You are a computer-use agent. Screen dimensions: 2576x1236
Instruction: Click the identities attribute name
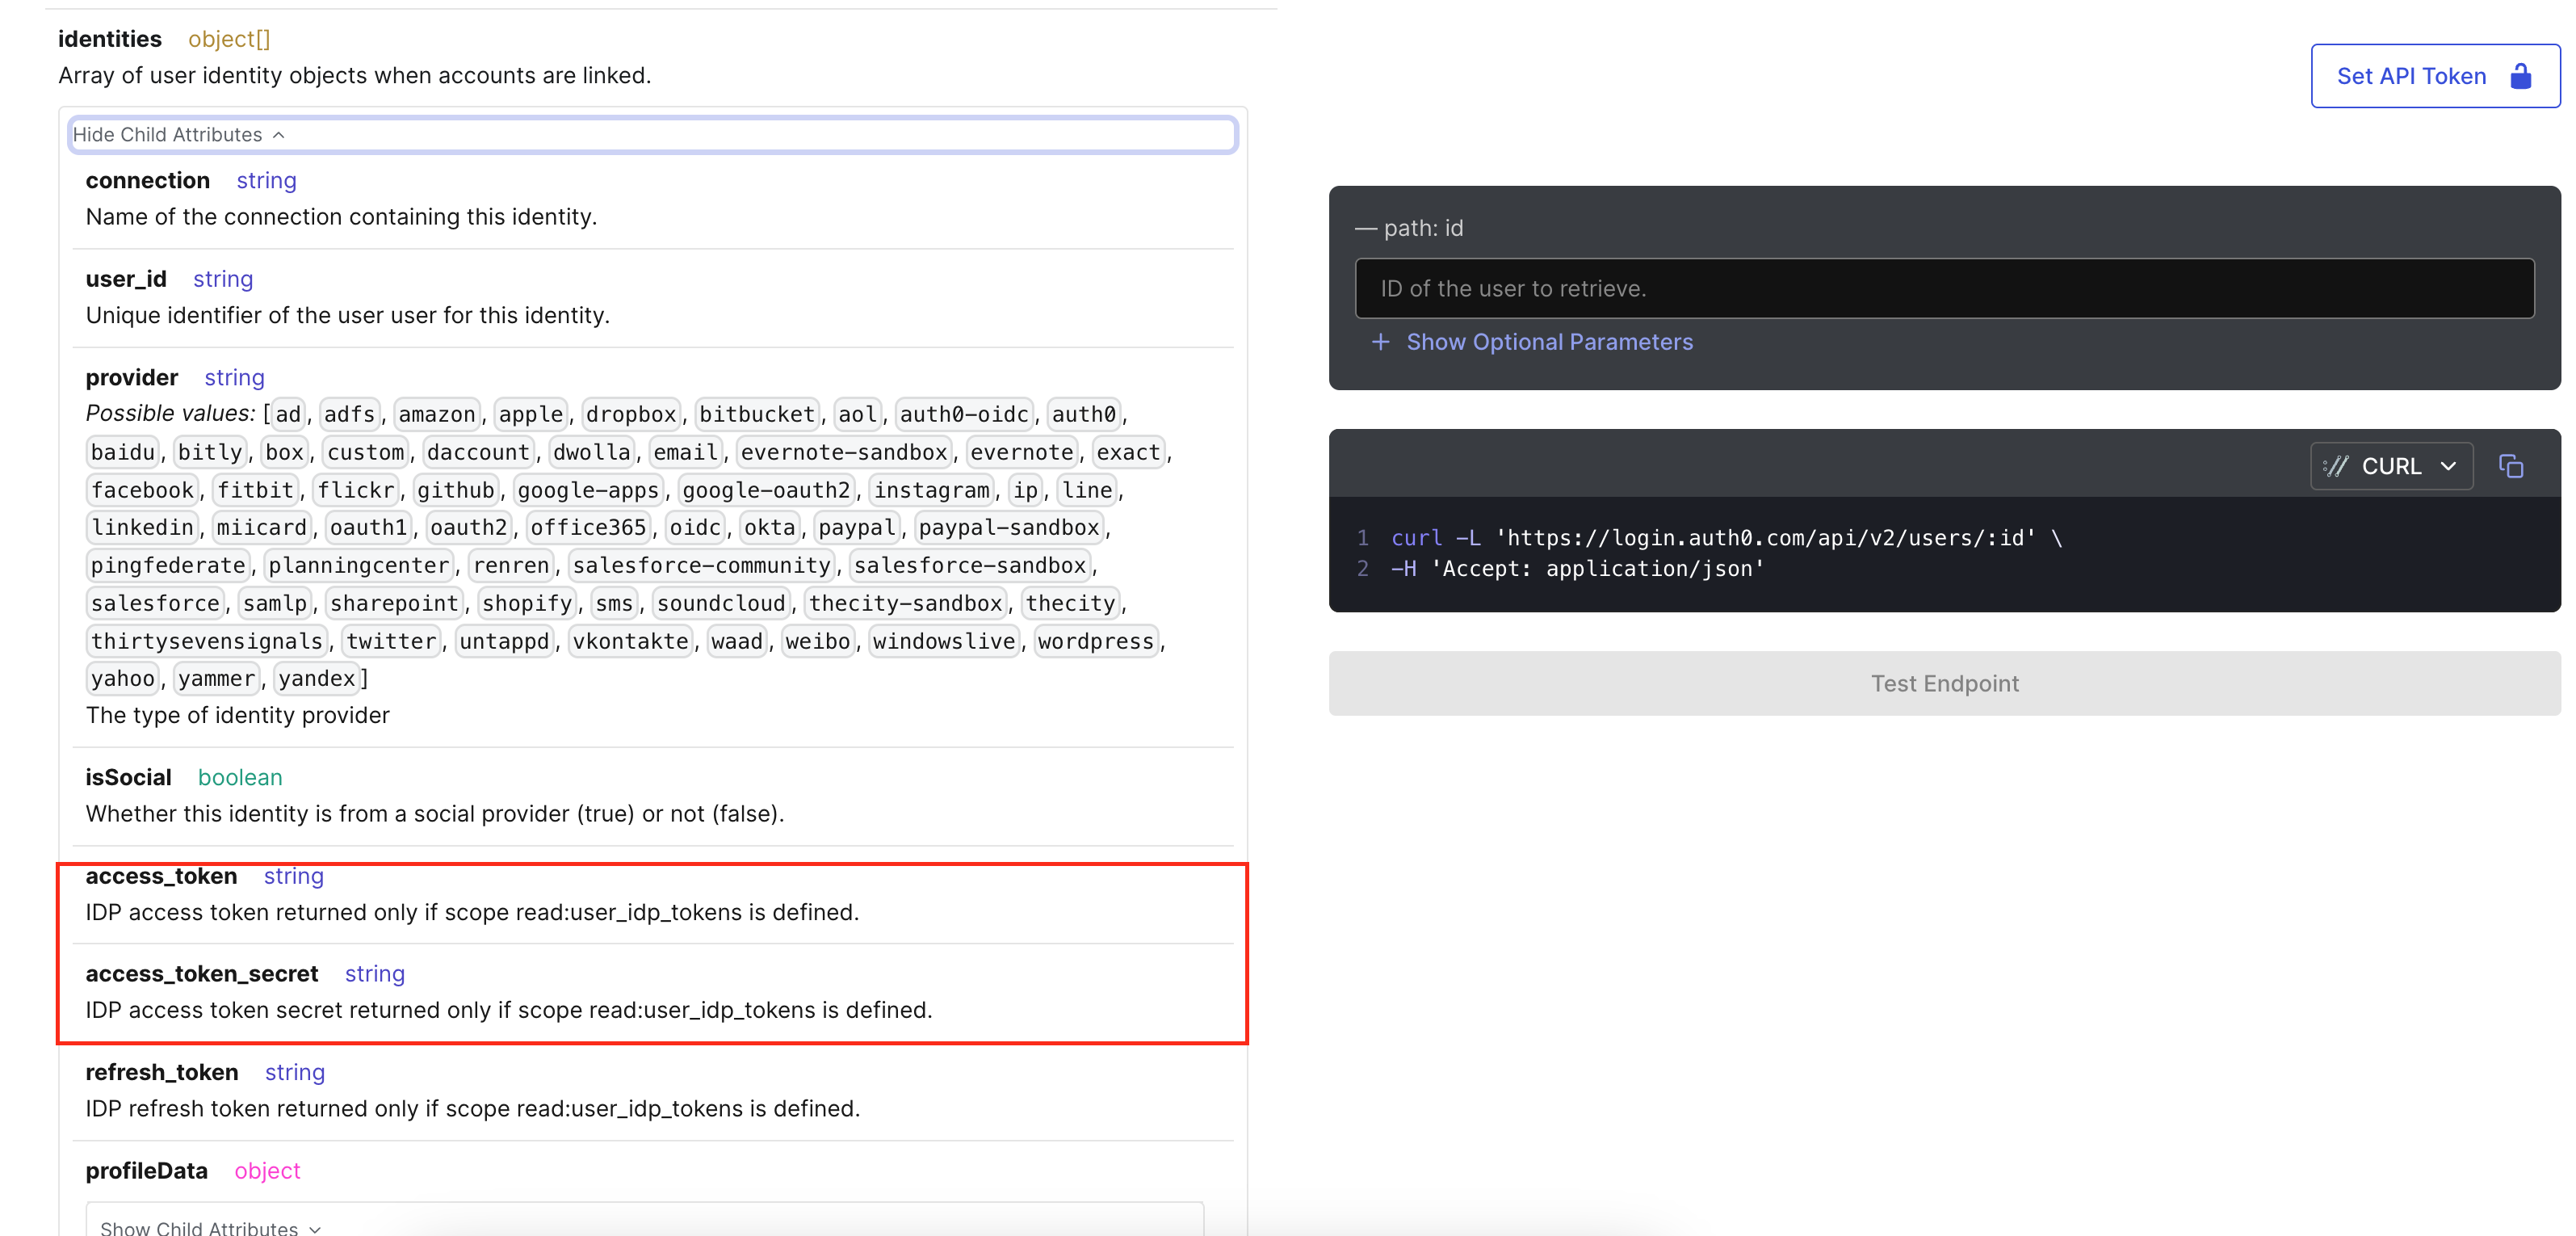tap(109, 39)
